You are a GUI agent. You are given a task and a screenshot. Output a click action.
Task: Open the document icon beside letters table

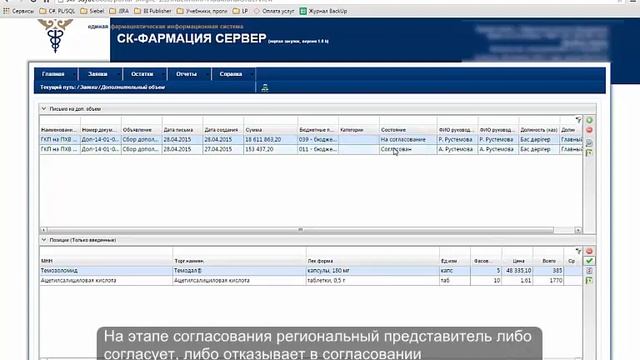point(589,143)
